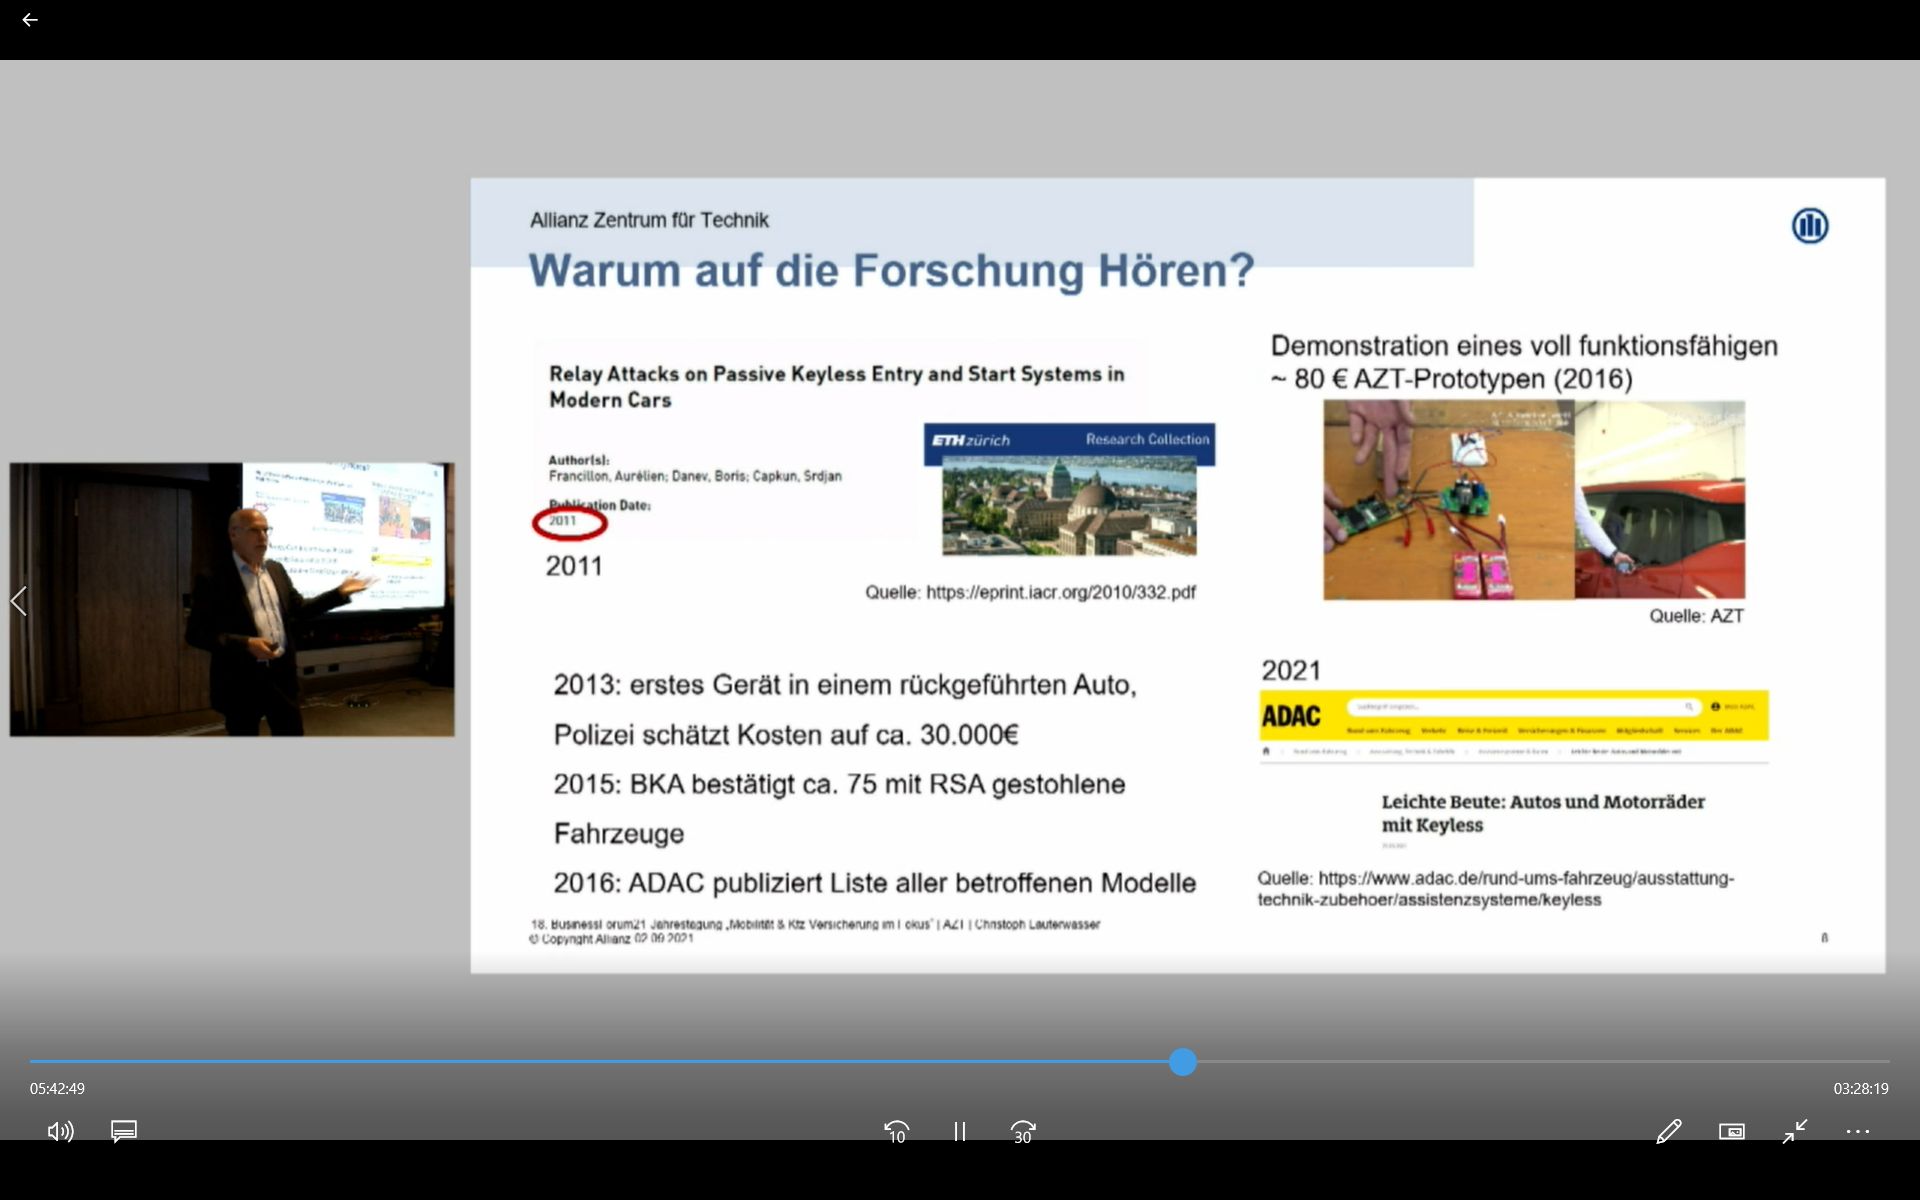Viewport: 1920px width, 1200px height.
Task: Click the eprint.iacr.org source URL
Action: (x=1060, y=592)
